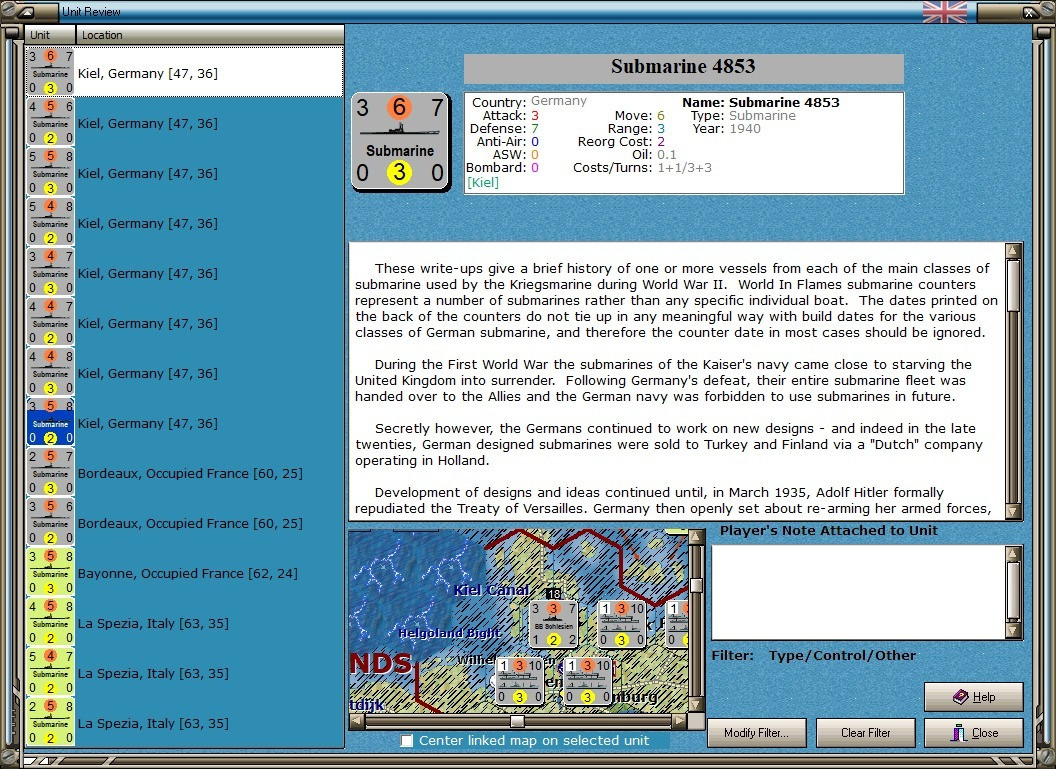The width and height of the screenshot is (1056, 769).
Task: Click the Defense value 7
Action: (535, 129)
